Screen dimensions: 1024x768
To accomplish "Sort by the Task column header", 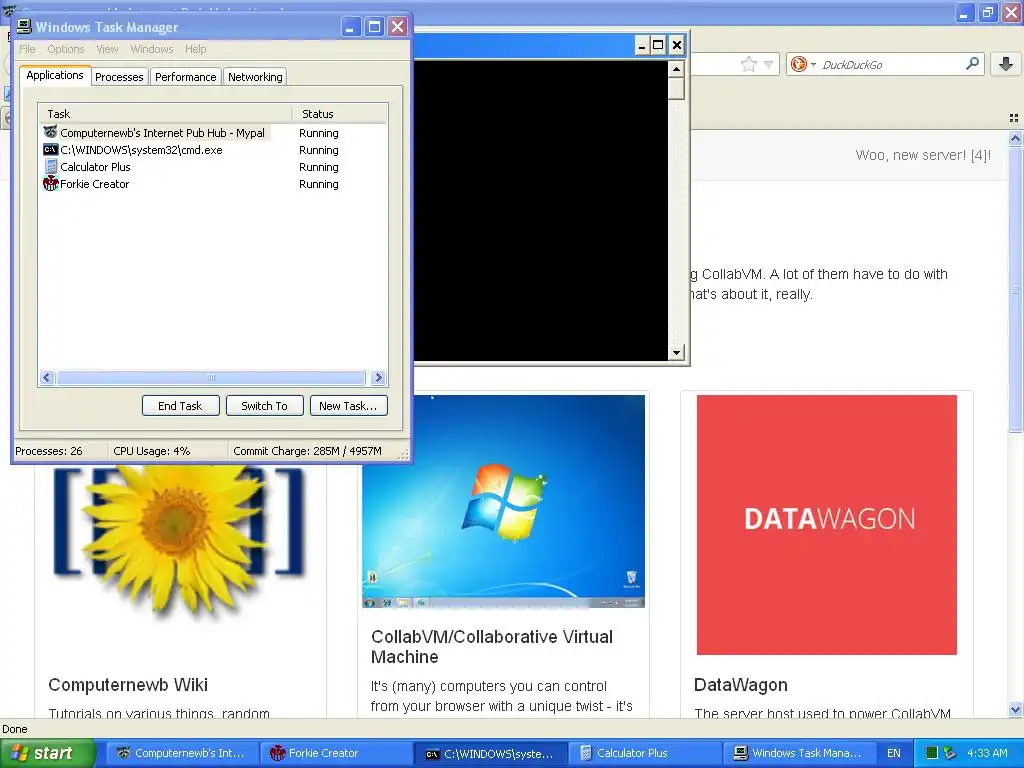I will click(165, 114).
